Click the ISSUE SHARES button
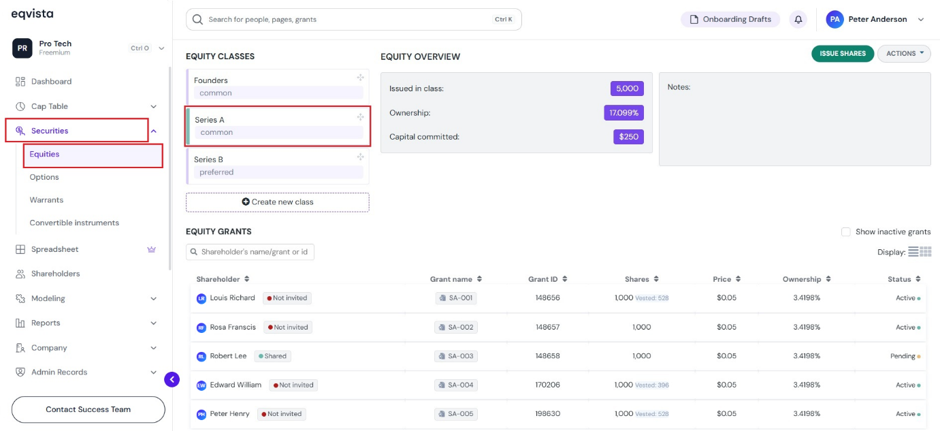940x431 pixels. (843, 53)
